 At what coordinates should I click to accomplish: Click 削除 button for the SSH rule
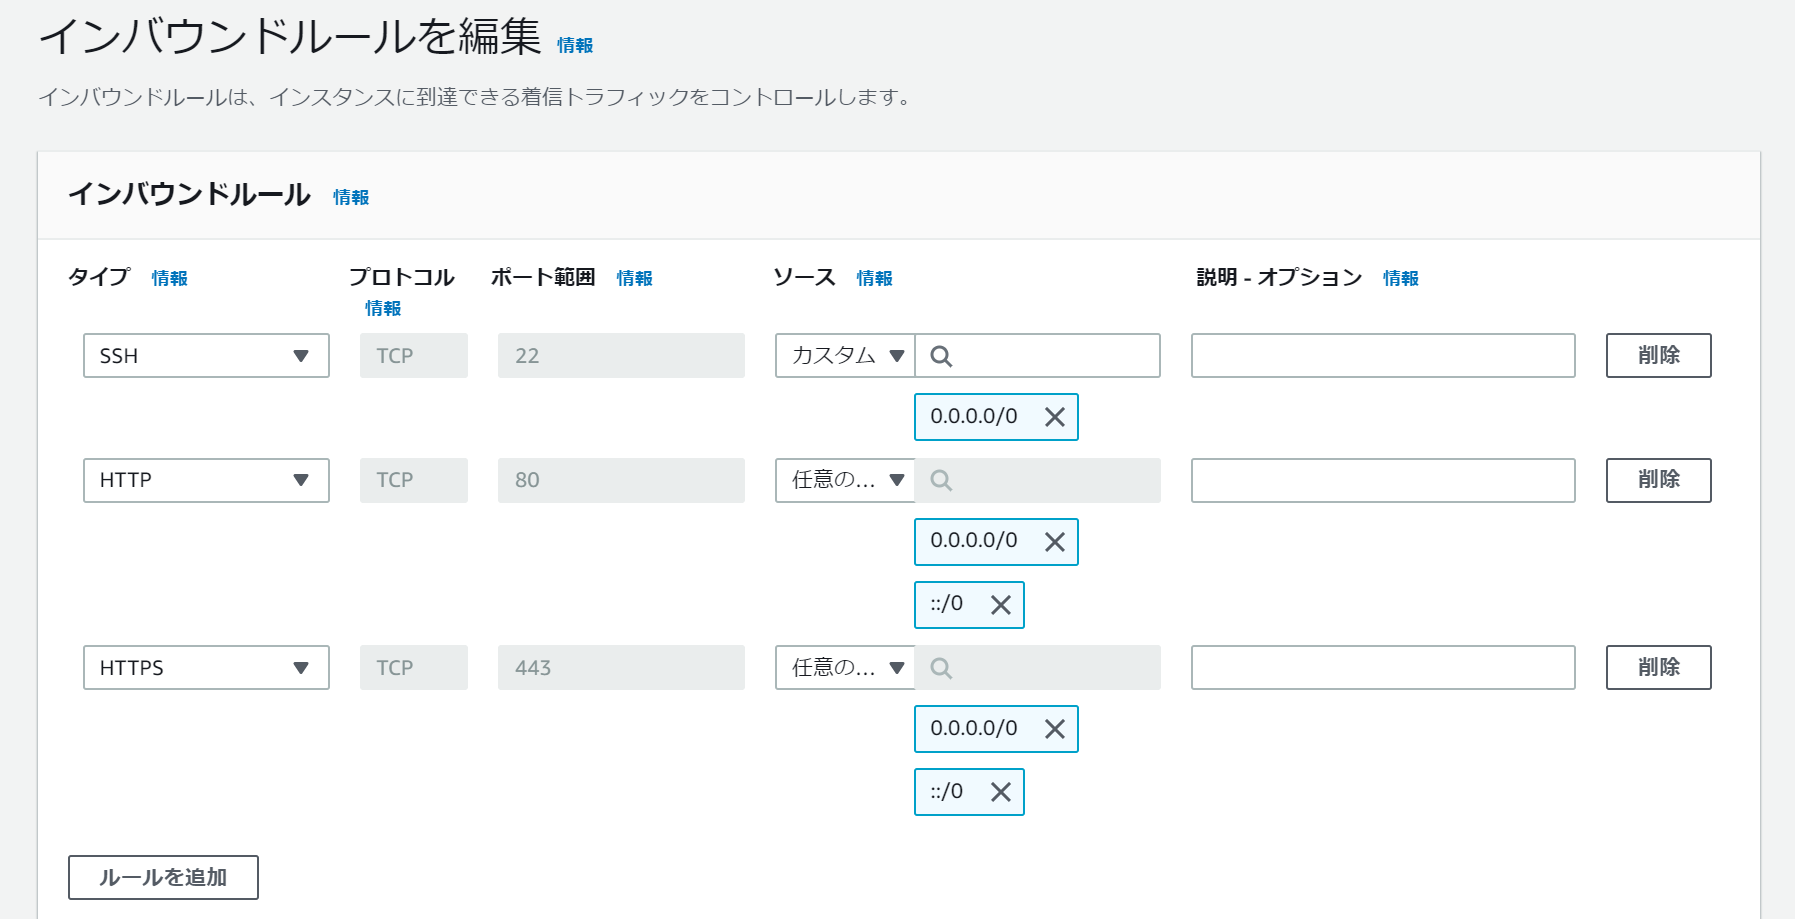[1658, 356]
